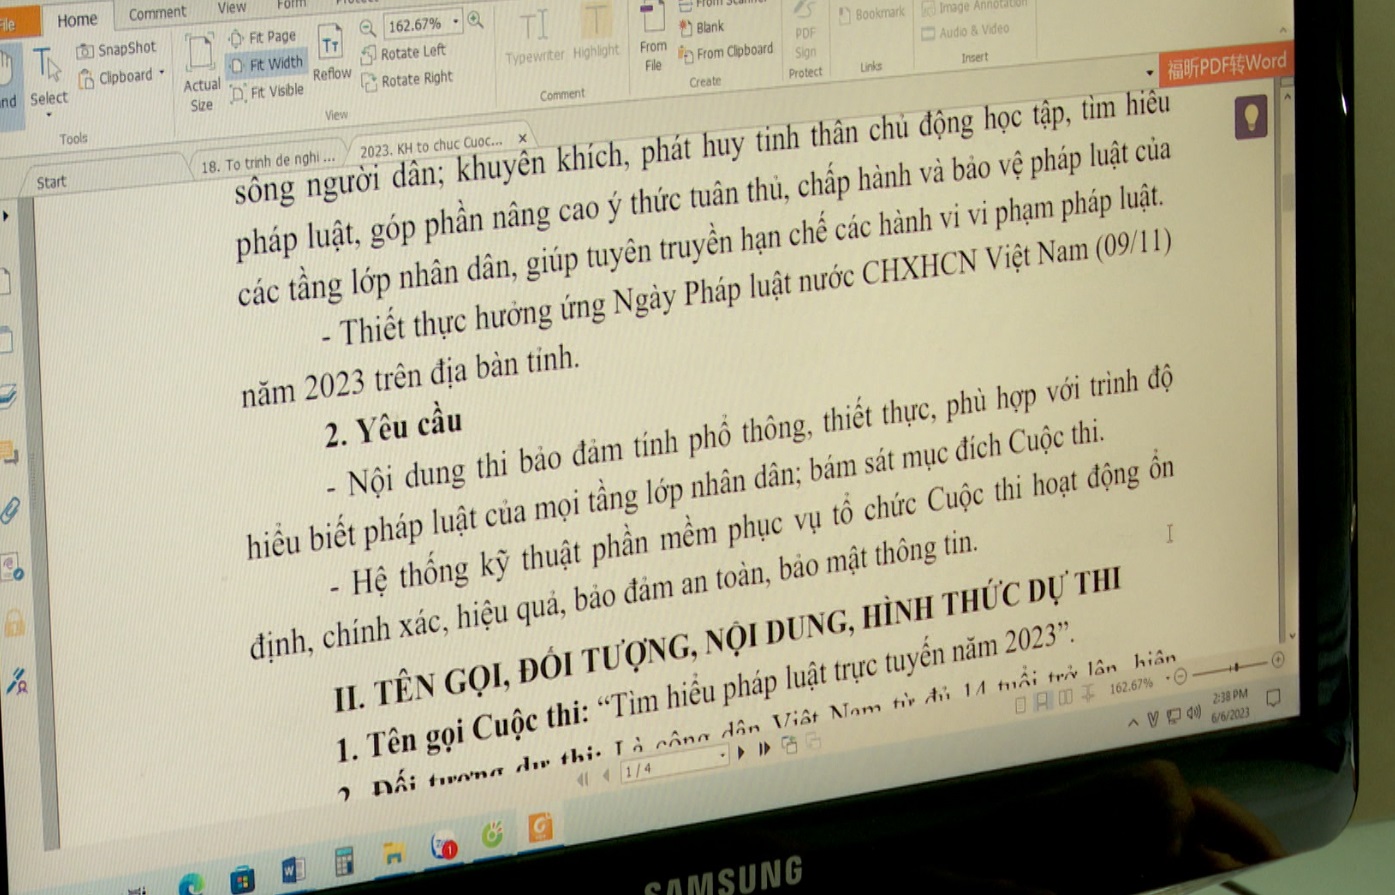Click the status bar zoom percentage 162.67%
Image resolution: width=1395 pixels, height=895 pixels.
point(1131,685)
